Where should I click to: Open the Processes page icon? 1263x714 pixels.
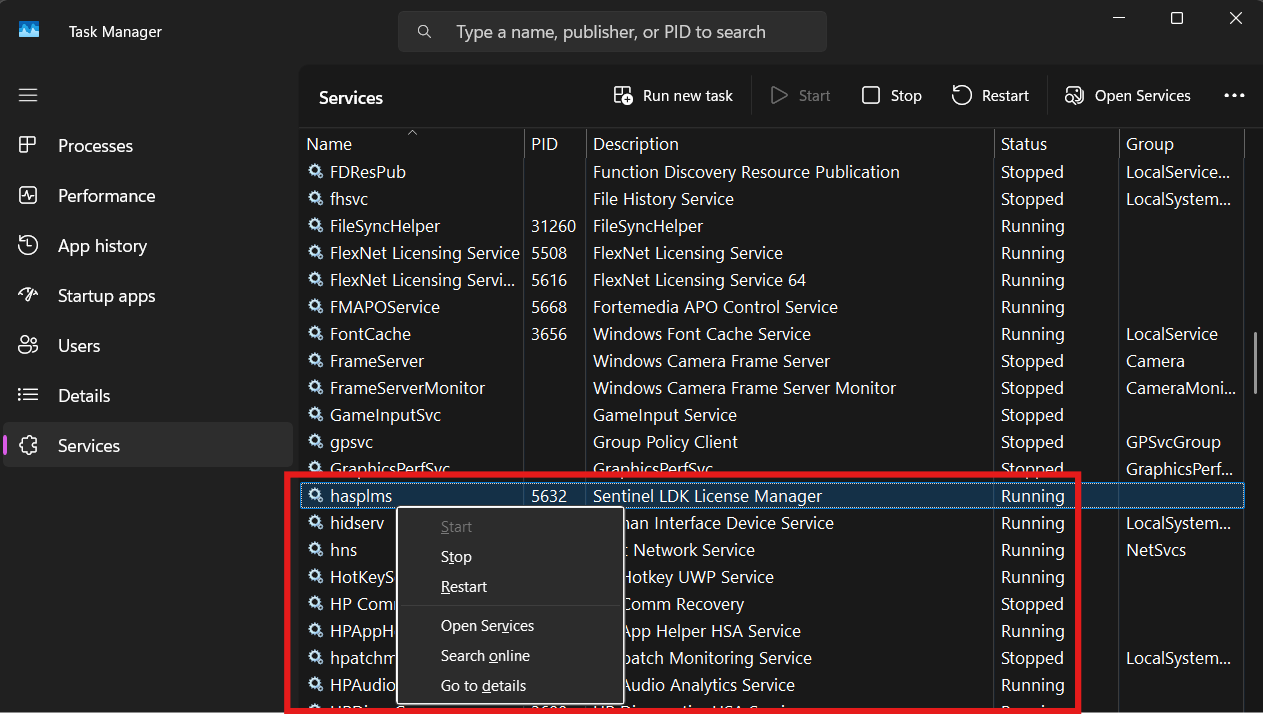[28, 146]
